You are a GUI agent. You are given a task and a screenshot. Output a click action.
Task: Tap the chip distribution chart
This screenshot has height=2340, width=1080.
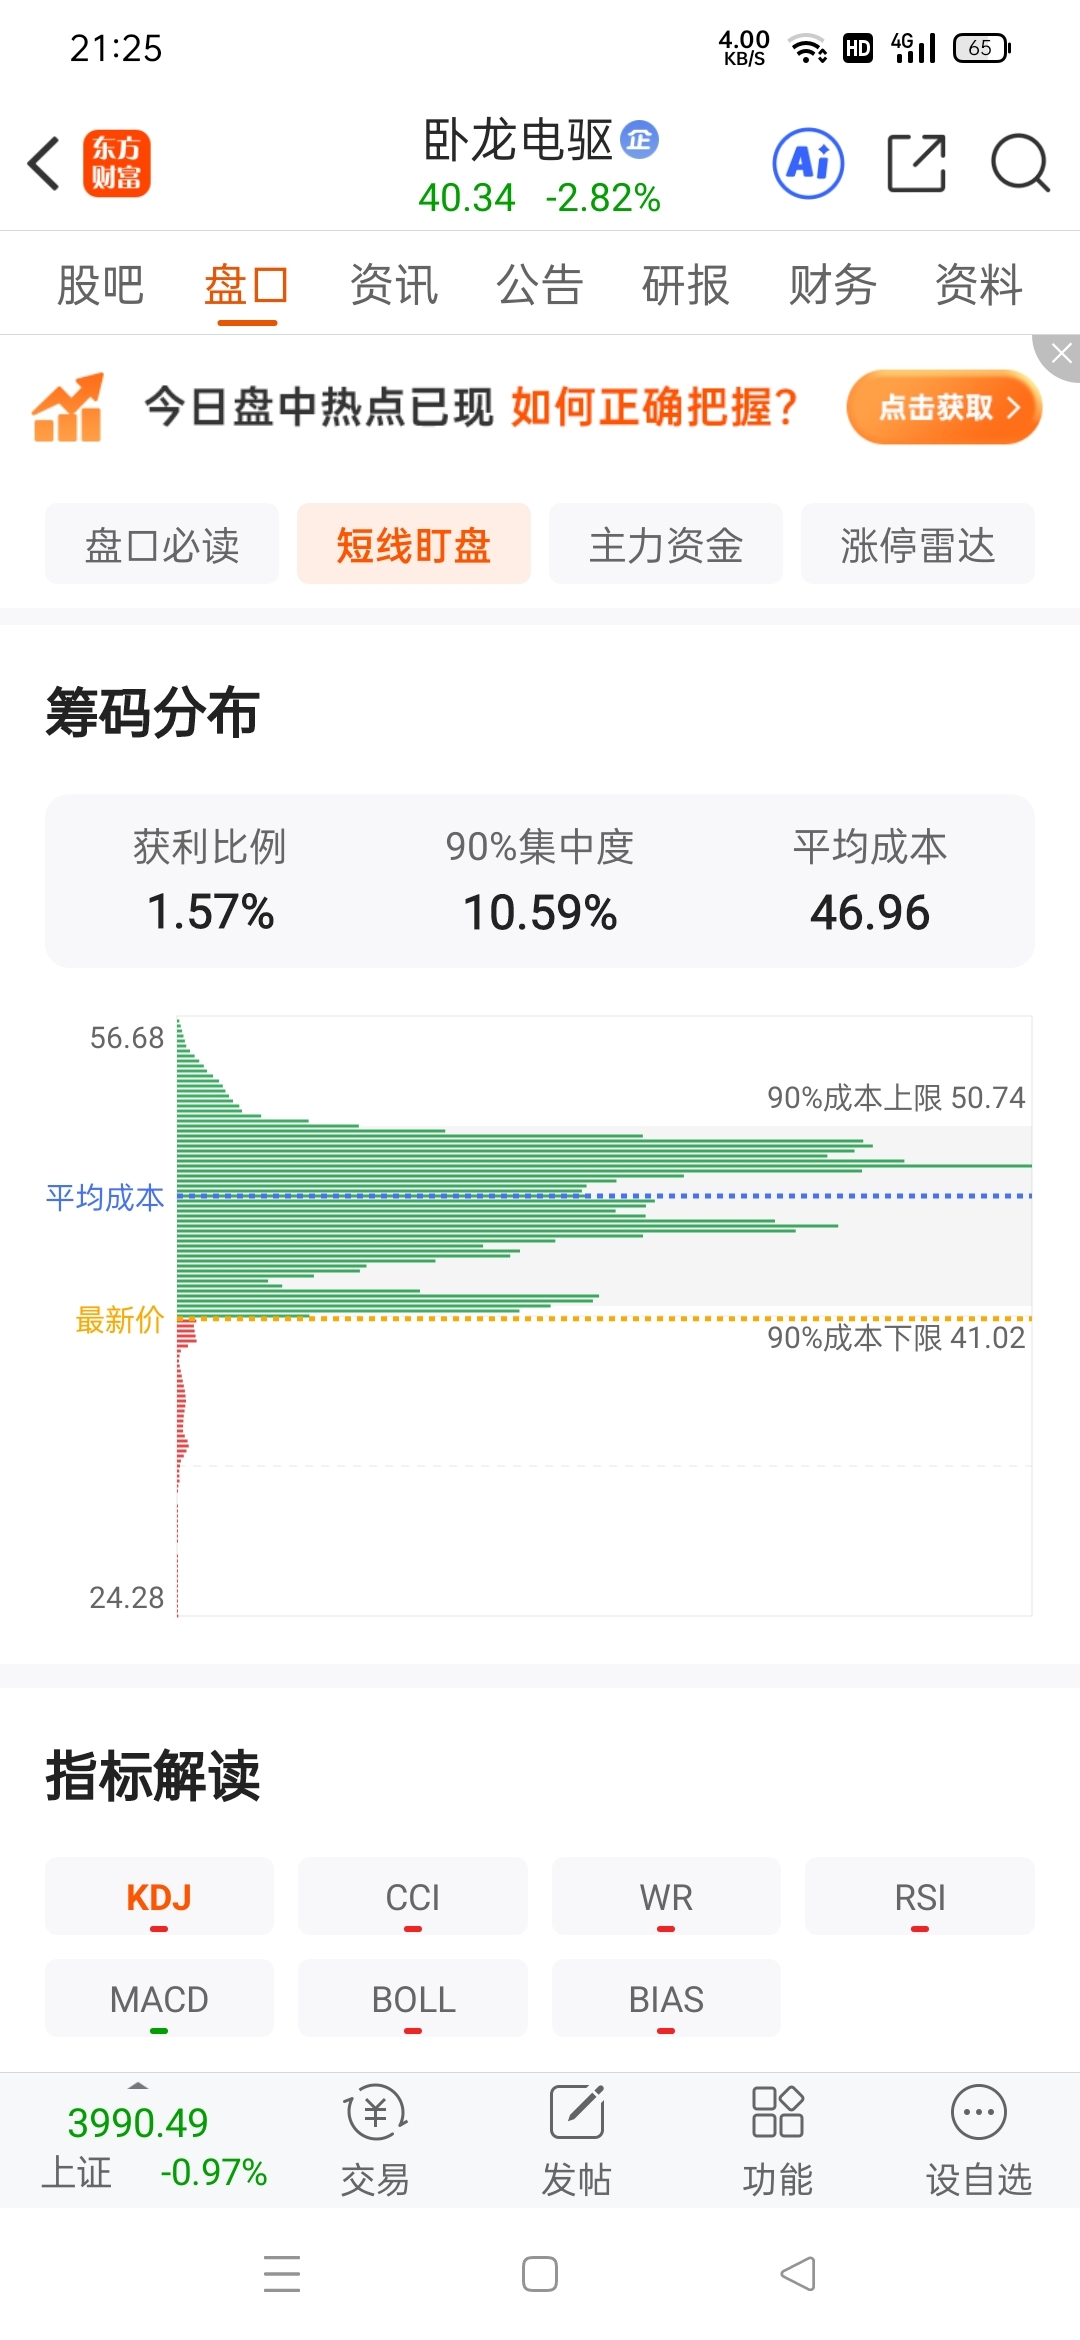tap(604, 1316)
